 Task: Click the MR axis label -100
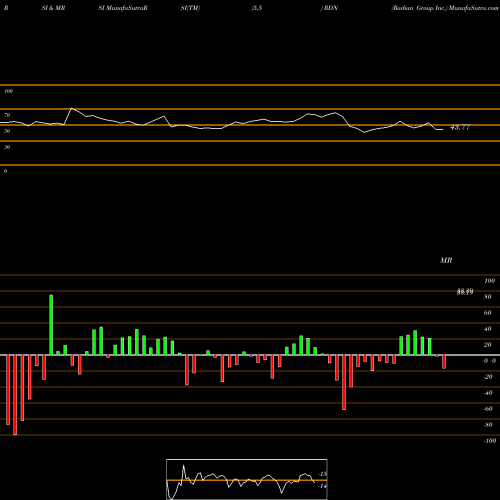pos(490,441)
